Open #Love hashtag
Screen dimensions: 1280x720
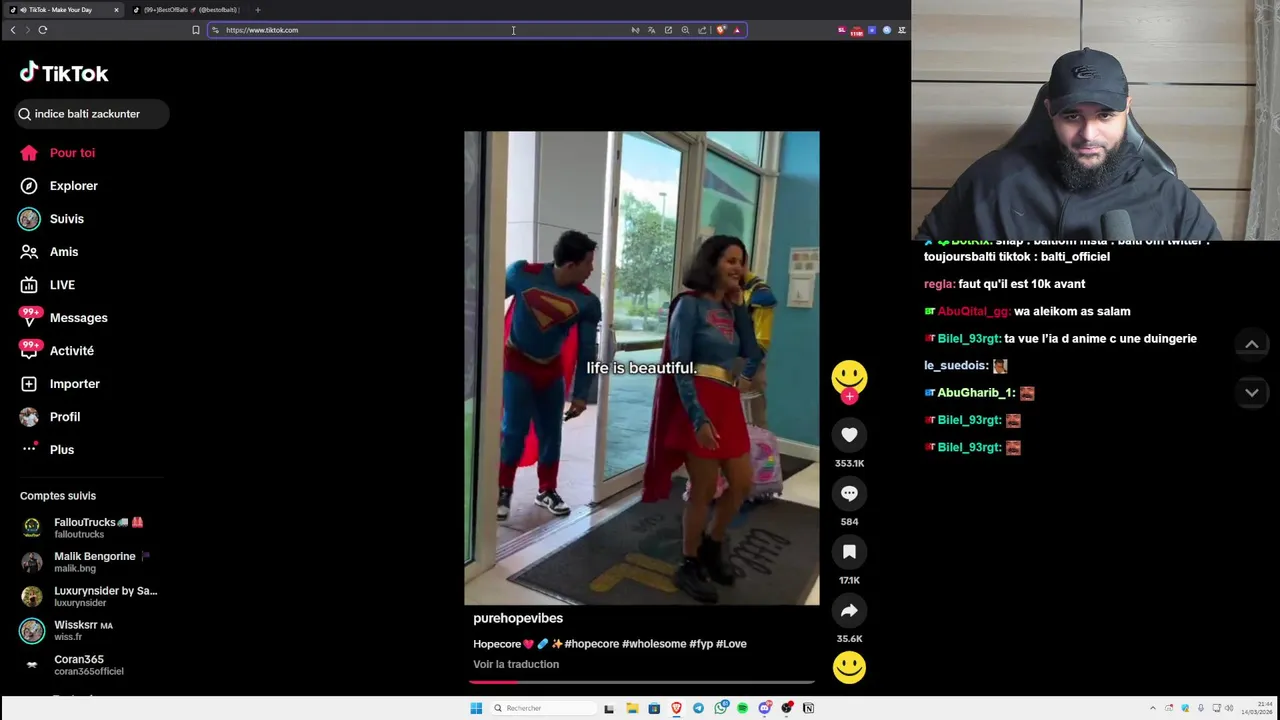[731, 644]
